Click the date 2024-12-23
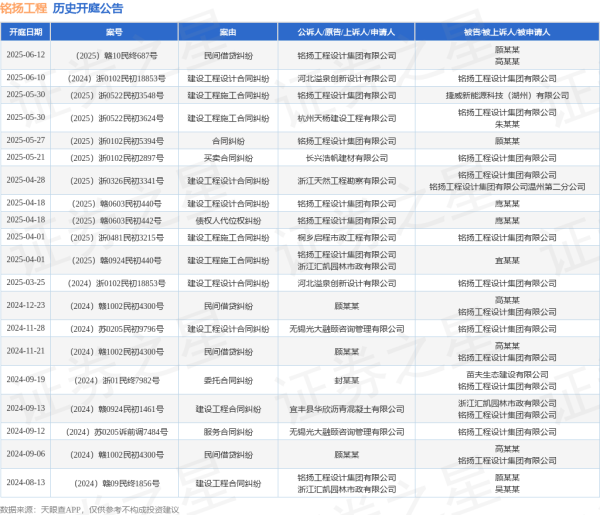 click(26, 305)
